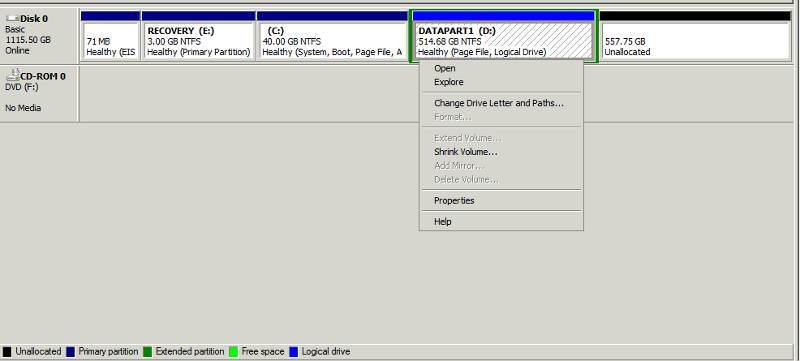800x361 pixels.
Task: Click the 'Free space' legend label
Action: pyautogui.click(x=263, y=352)
